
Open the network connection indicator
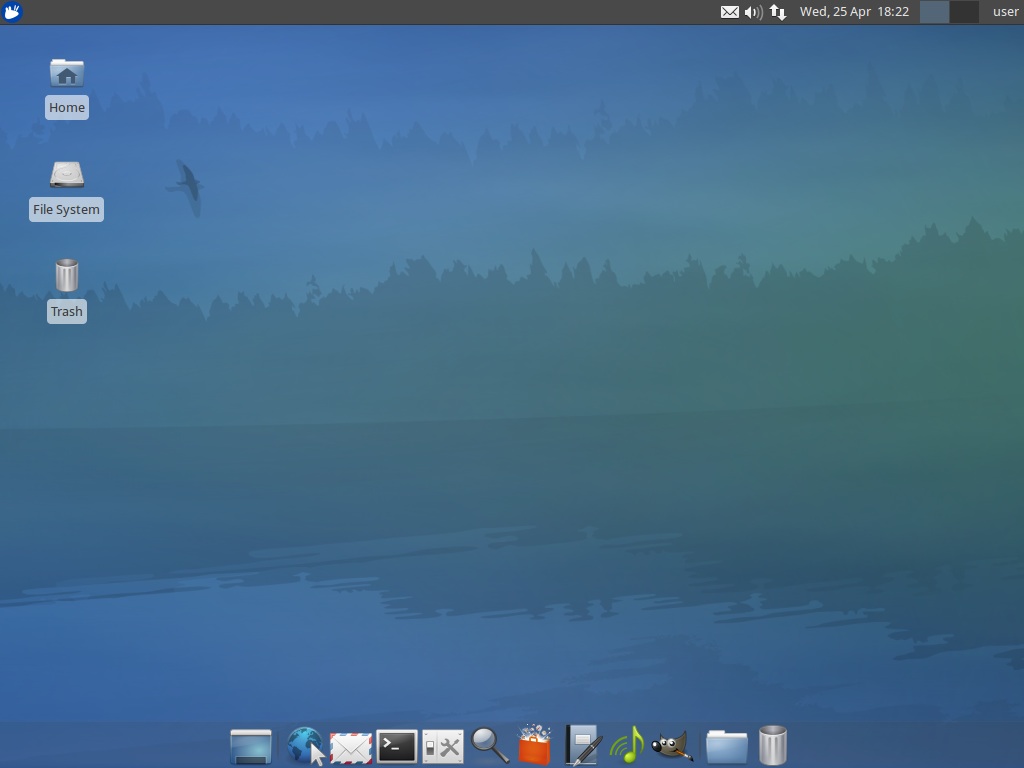pyautogui.click(x=778, y=12)
